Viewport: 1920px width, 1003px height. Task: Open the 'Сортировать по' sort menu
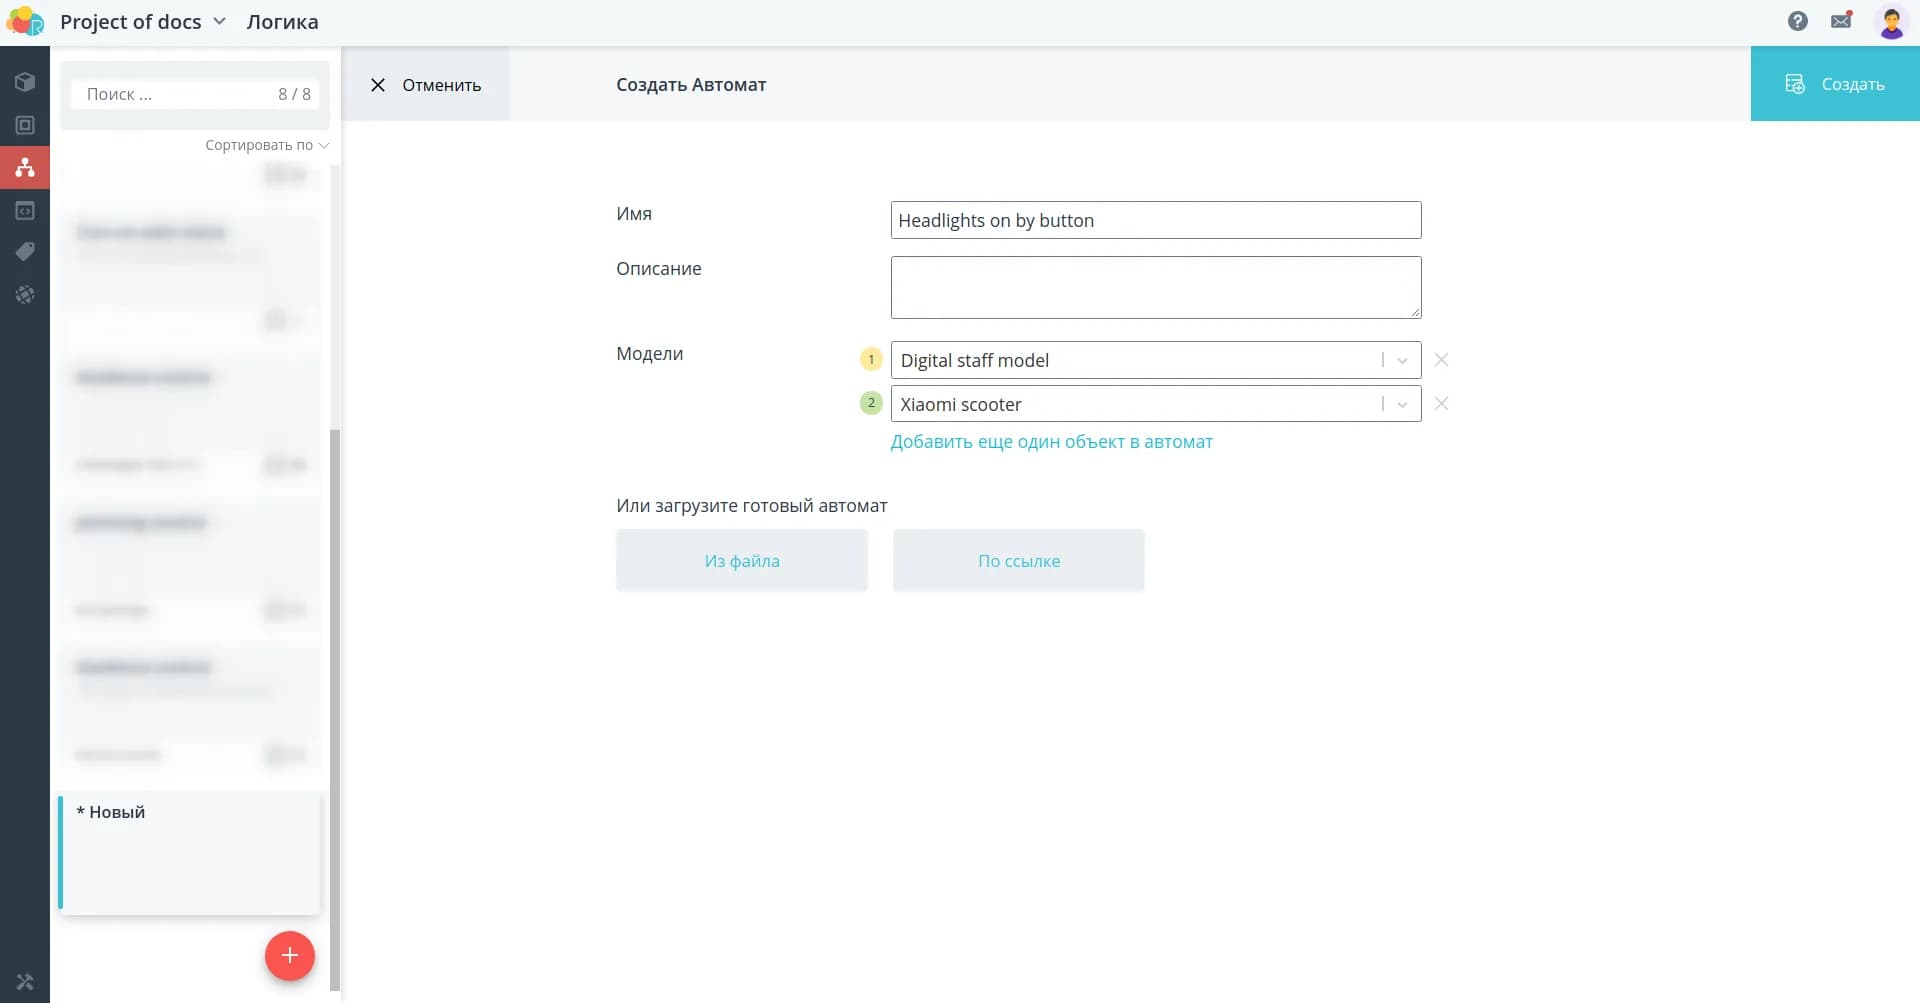pyautogui.click(x=266, y=145)
